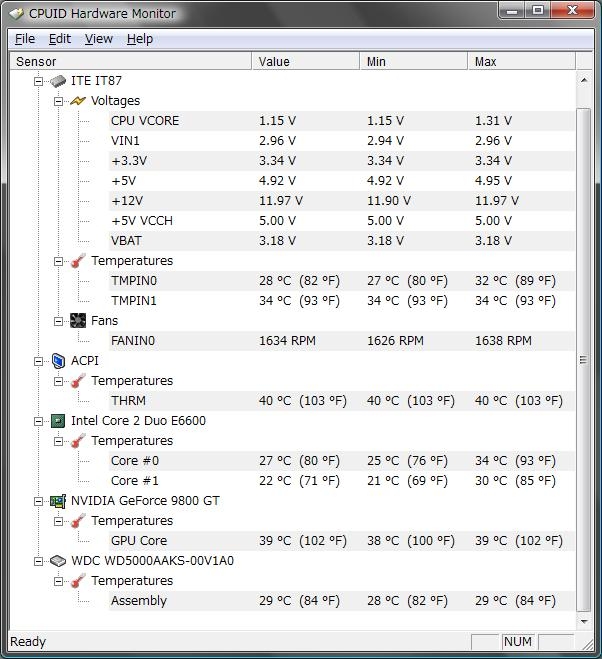Click the Sensor column header
The width and height of the screenshot is (602, 659).
[130, 61]
